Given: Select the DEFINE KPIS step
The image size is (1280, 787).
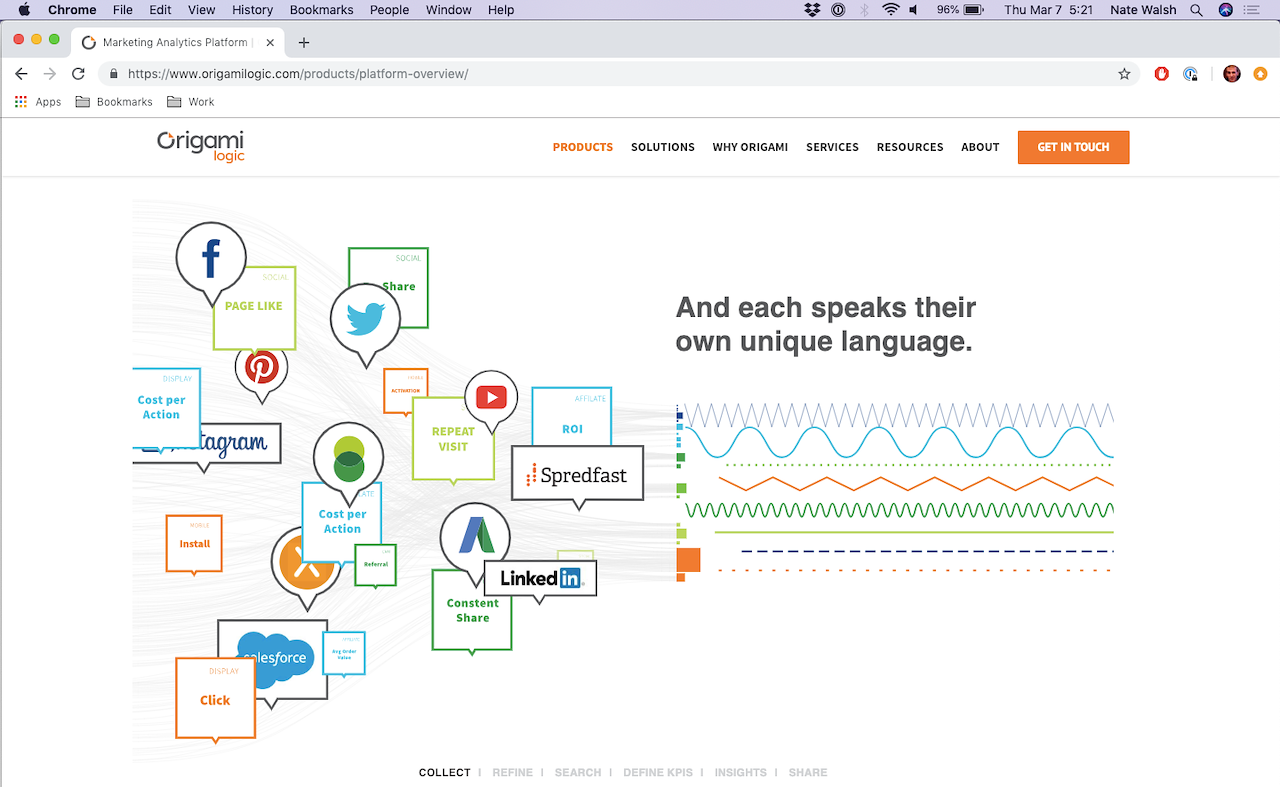Looking at the screenshot, I should 657,773.
